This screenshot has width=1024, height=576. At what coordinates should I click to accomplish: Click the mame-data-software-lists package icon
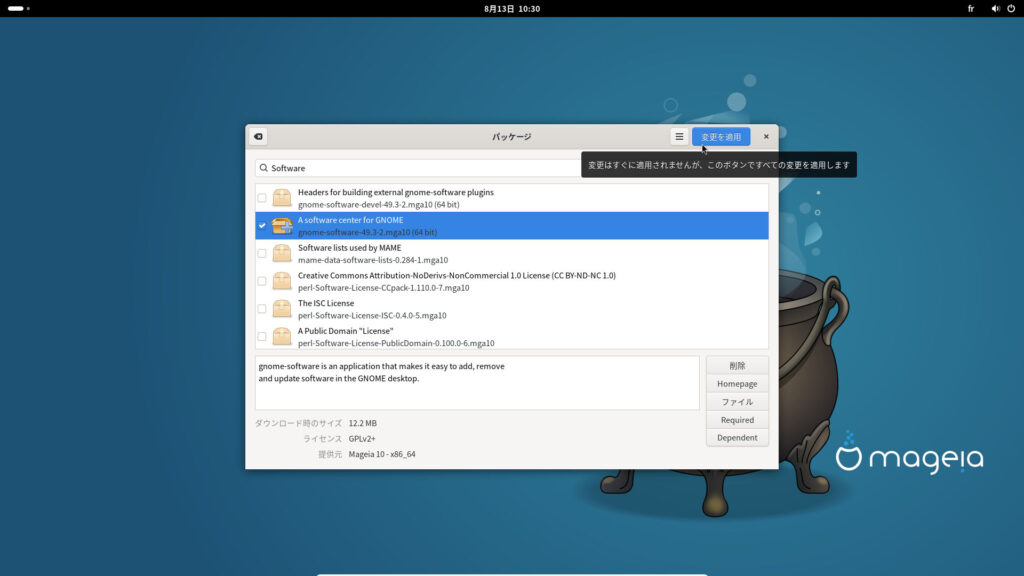tap(281, 253)
